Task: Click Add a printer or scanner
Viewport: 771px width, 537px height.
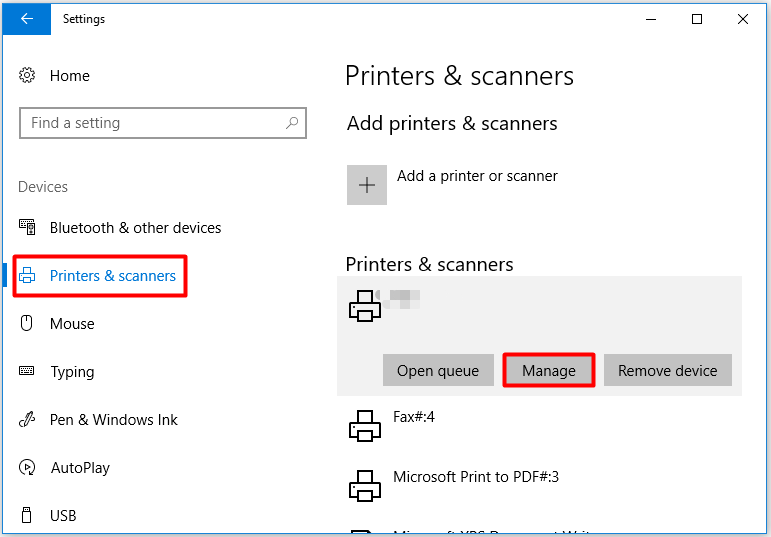Action: [x=477, y=176]
